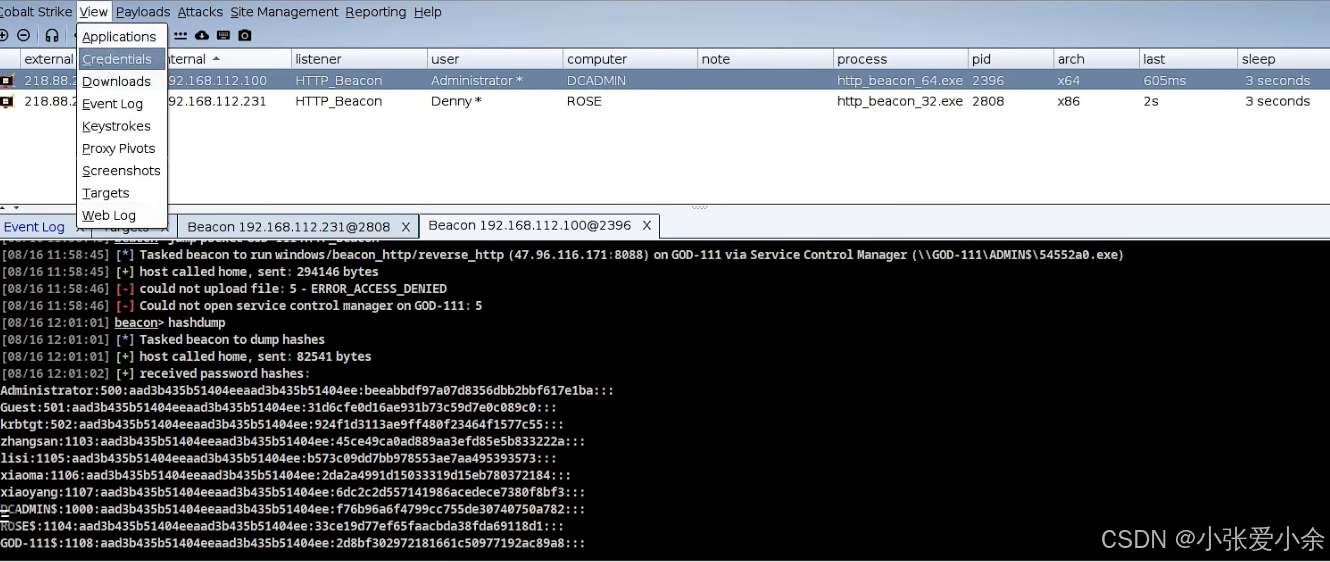The height and width of the screenshot is (562, 1330).
Task: Choose Credentials from the View dropdown
Action: click(x=122, y=59)
